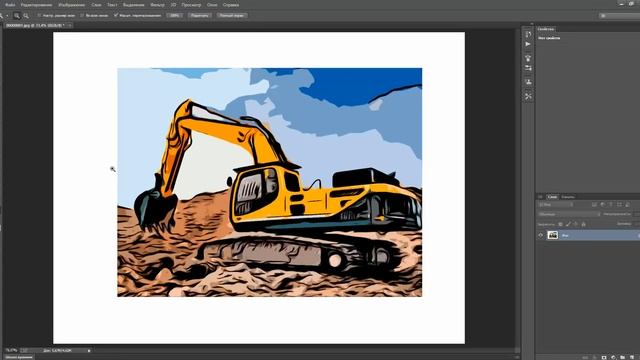The height and width of the screenshot is (360, 640).
Task: Open the blending mode 'Обычные' dropdown
Action: [x=569, y=214]
